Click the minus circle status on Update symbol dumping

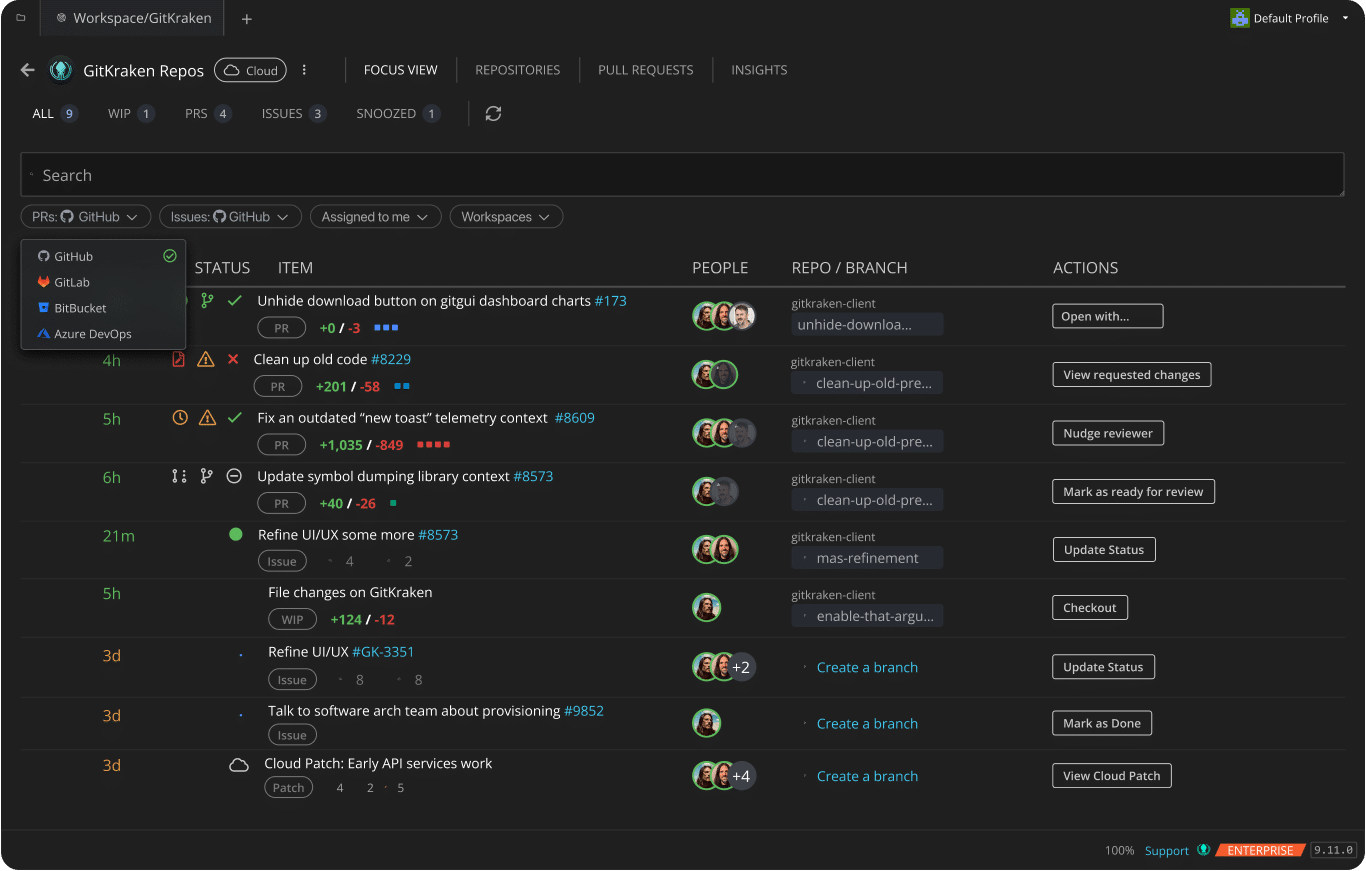point(235,477)
